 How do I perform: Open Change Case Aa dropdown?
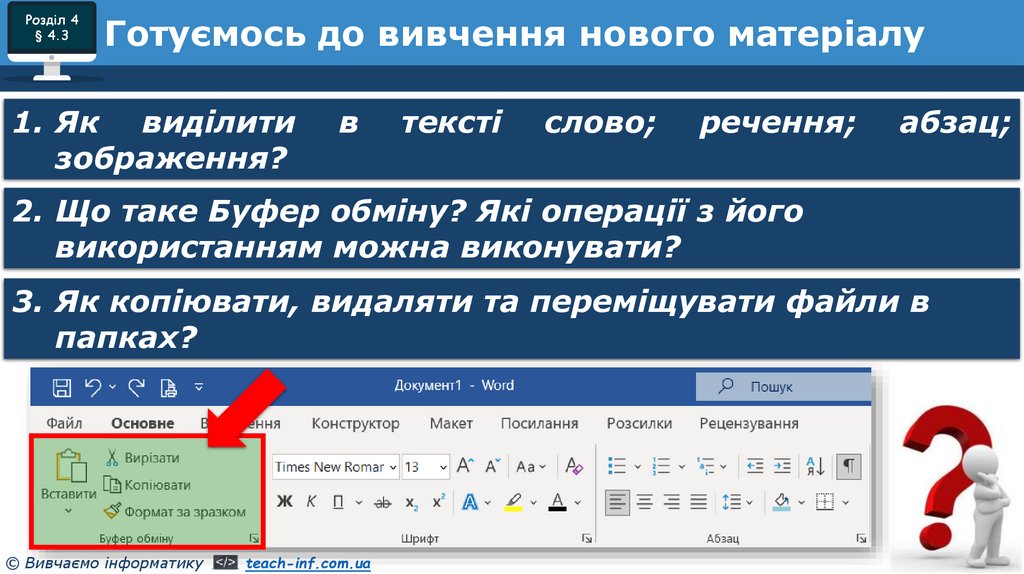point(530,466)
